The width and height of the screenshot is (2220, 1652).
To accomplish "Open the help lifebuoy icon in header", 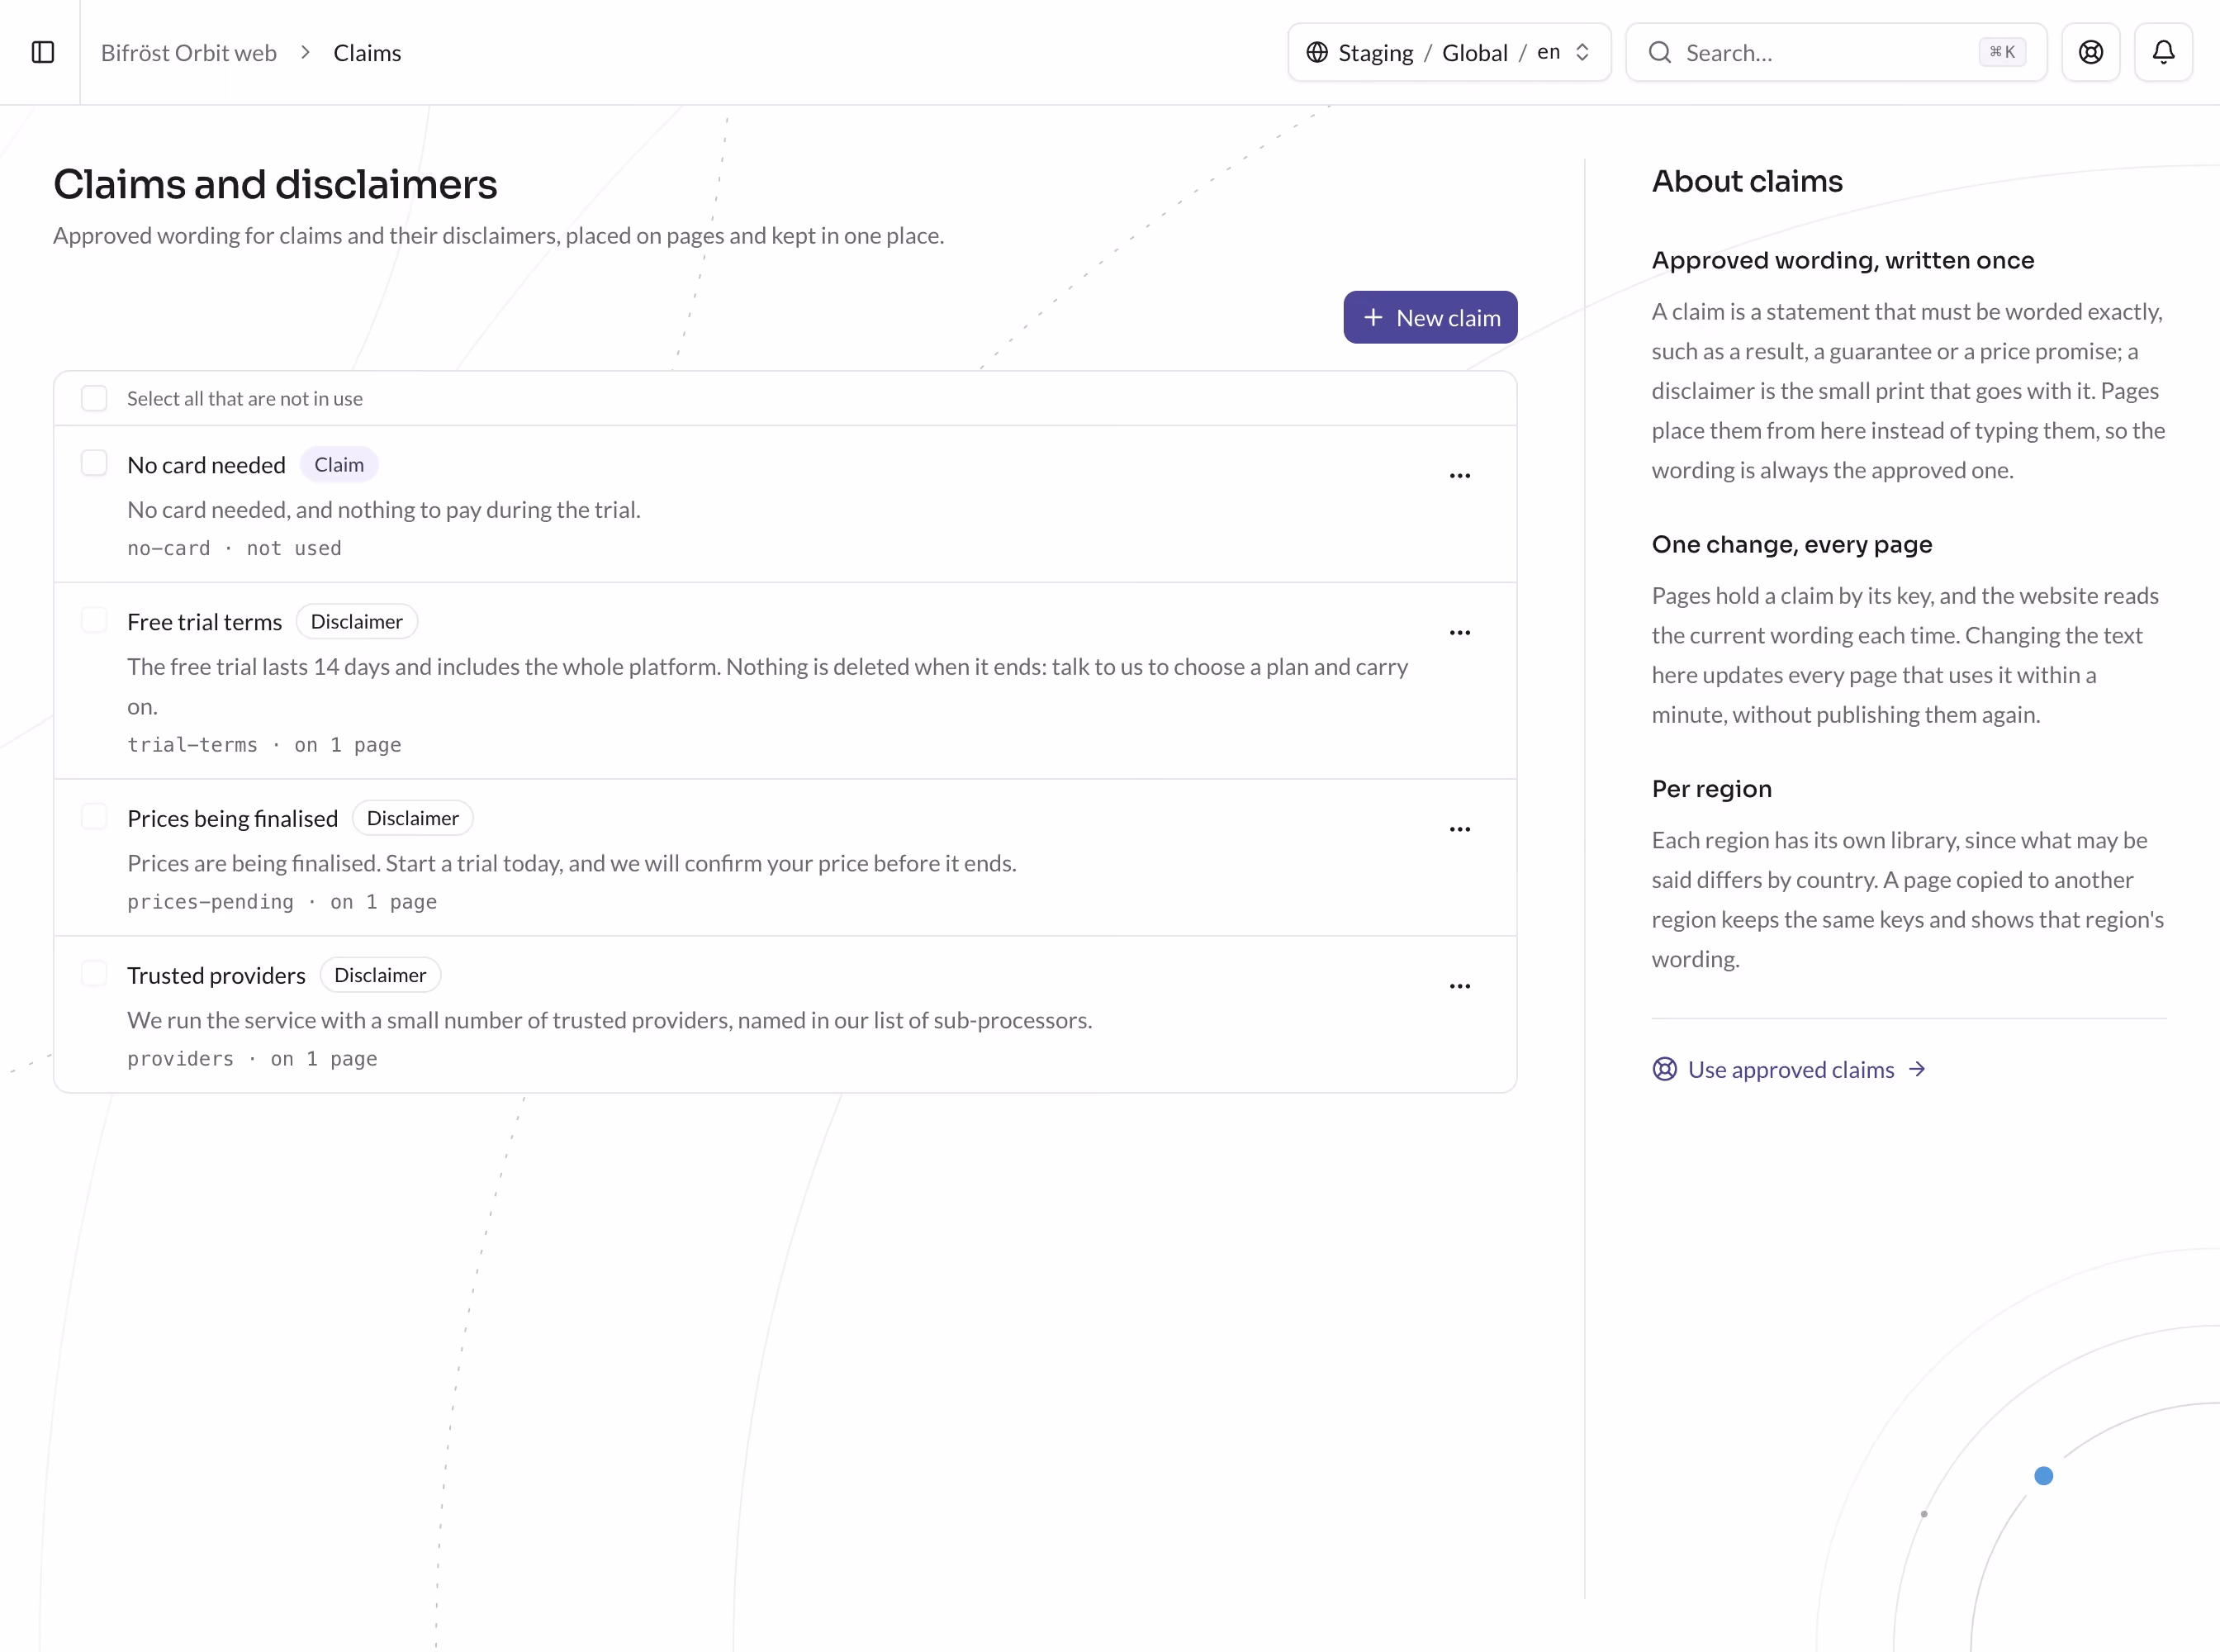I will click(x=2090, y=52).
